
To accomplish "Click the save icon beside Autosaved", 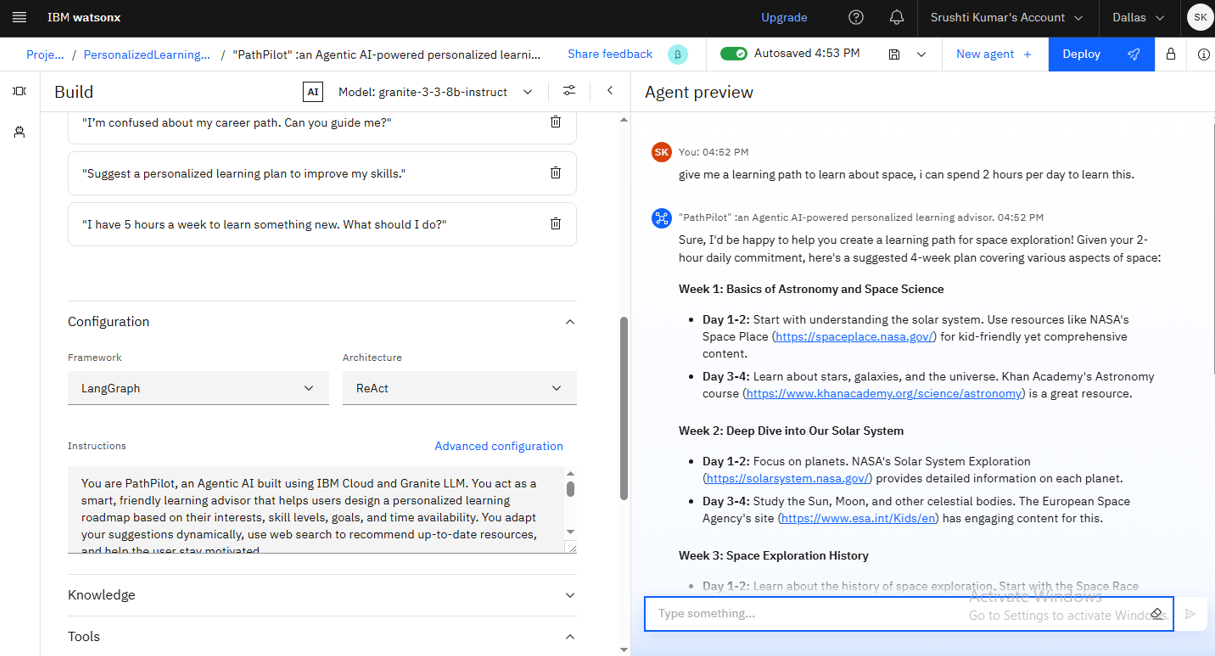I will pyautogui.click(x=895, y=54).
